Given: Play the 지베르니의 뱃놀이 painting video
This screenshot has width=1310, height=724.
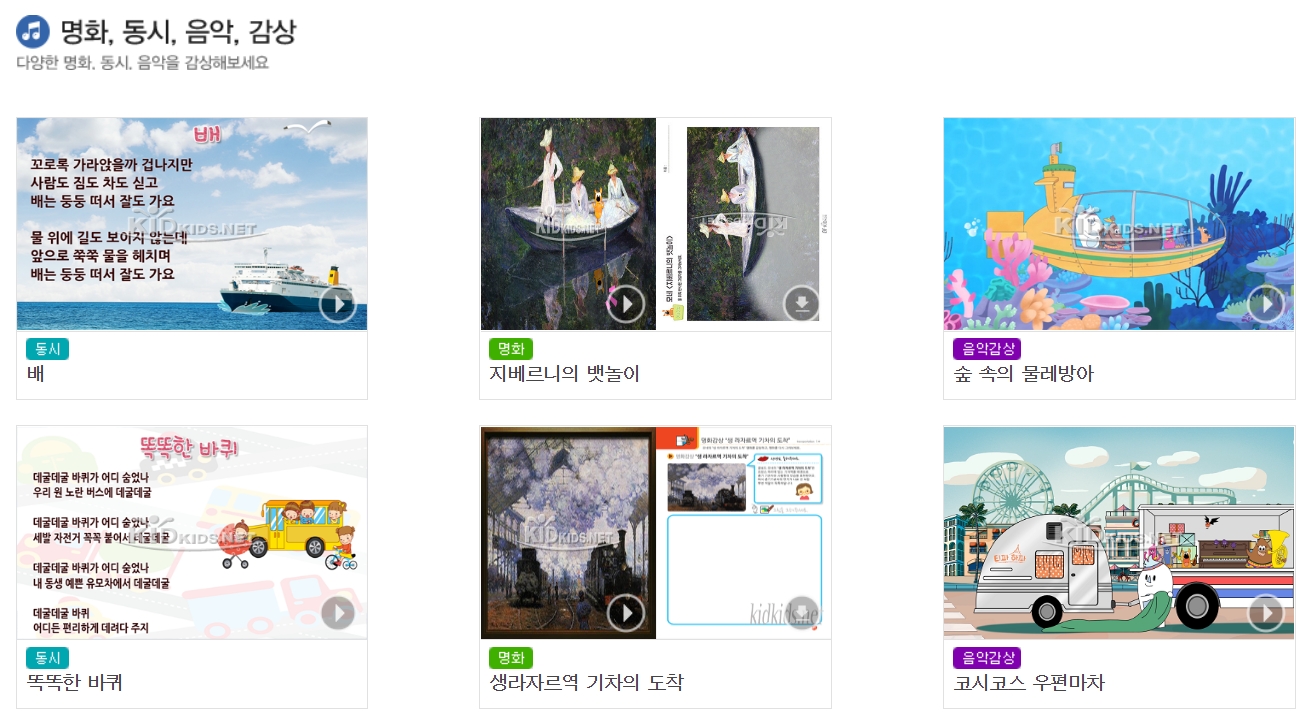Looking at the screenshot, I should pyautogui.click(x=626, y=304).
